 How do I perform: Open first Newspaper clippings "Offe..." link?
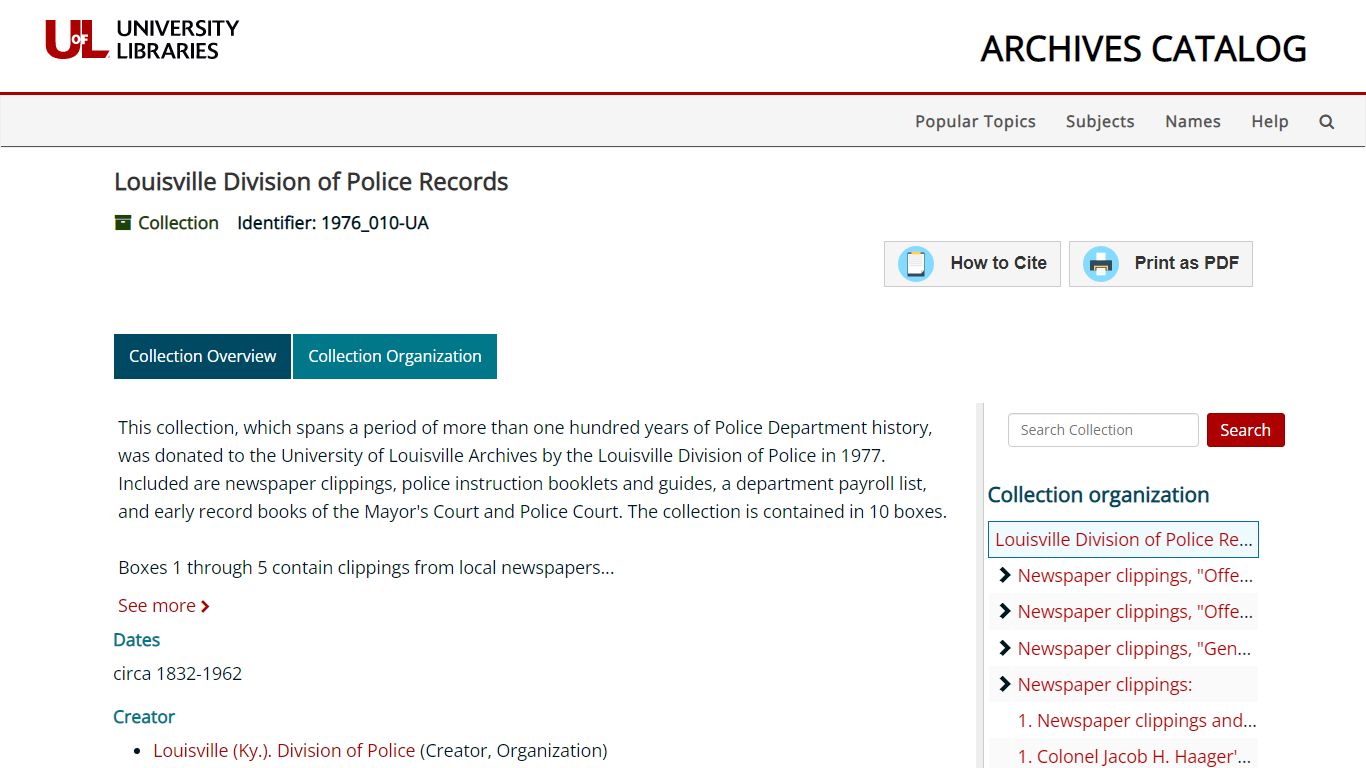[x=1135, y=575]
